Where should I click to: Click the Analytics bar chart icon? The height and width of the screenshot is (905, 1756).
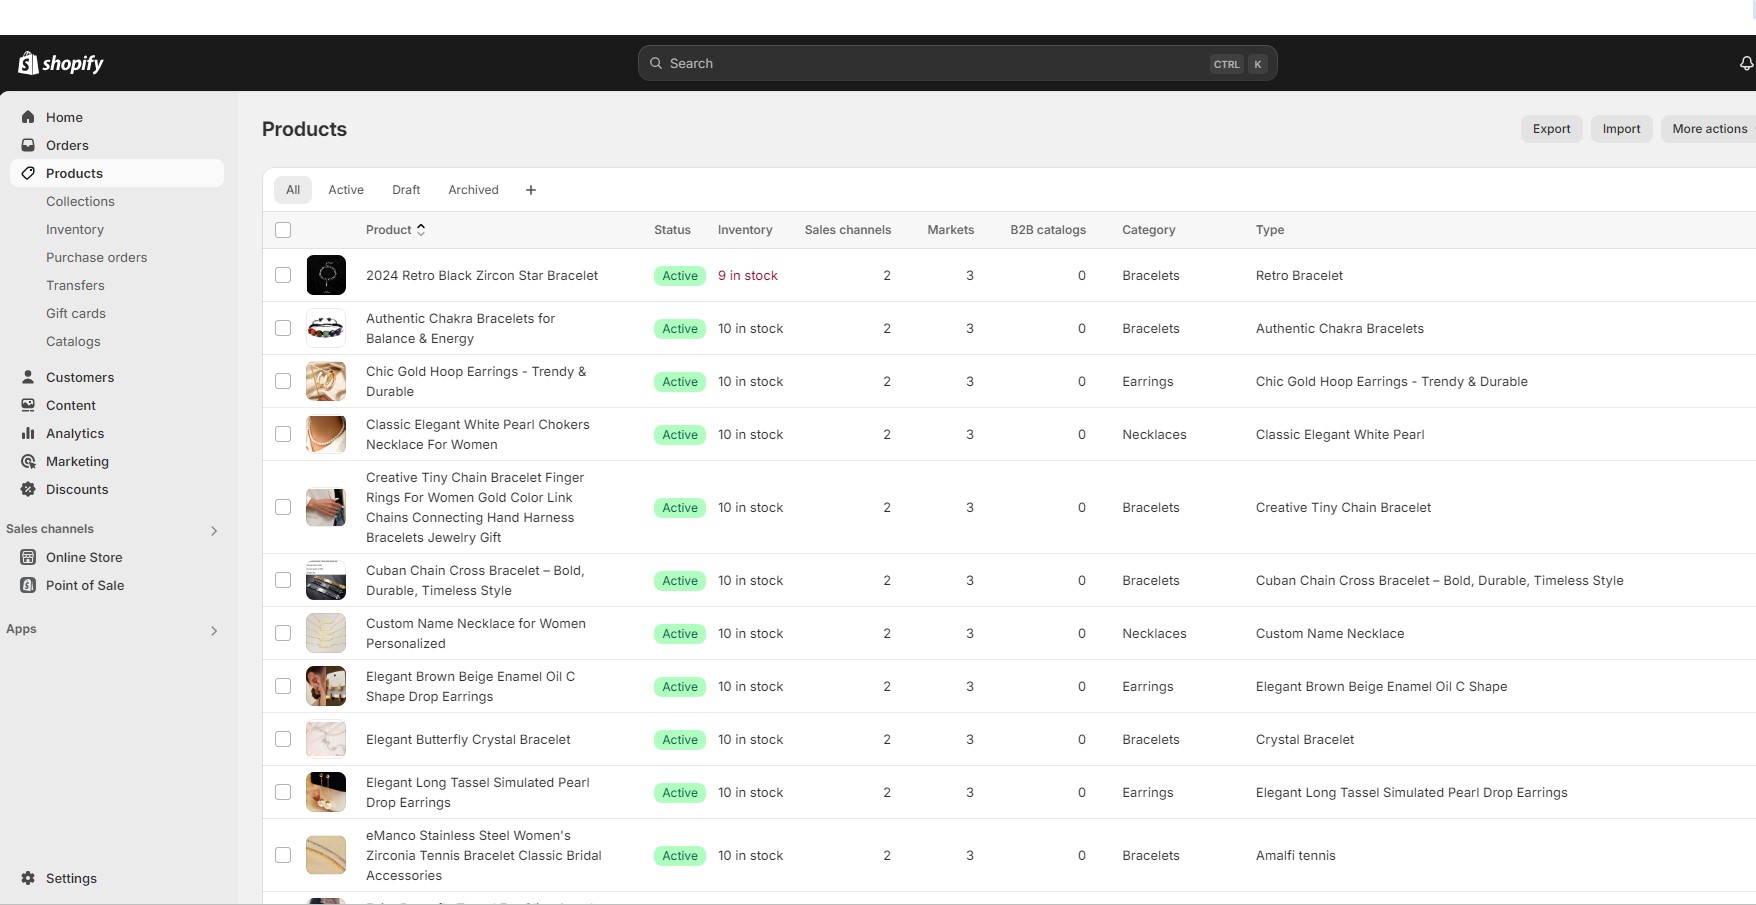[28, 433]
